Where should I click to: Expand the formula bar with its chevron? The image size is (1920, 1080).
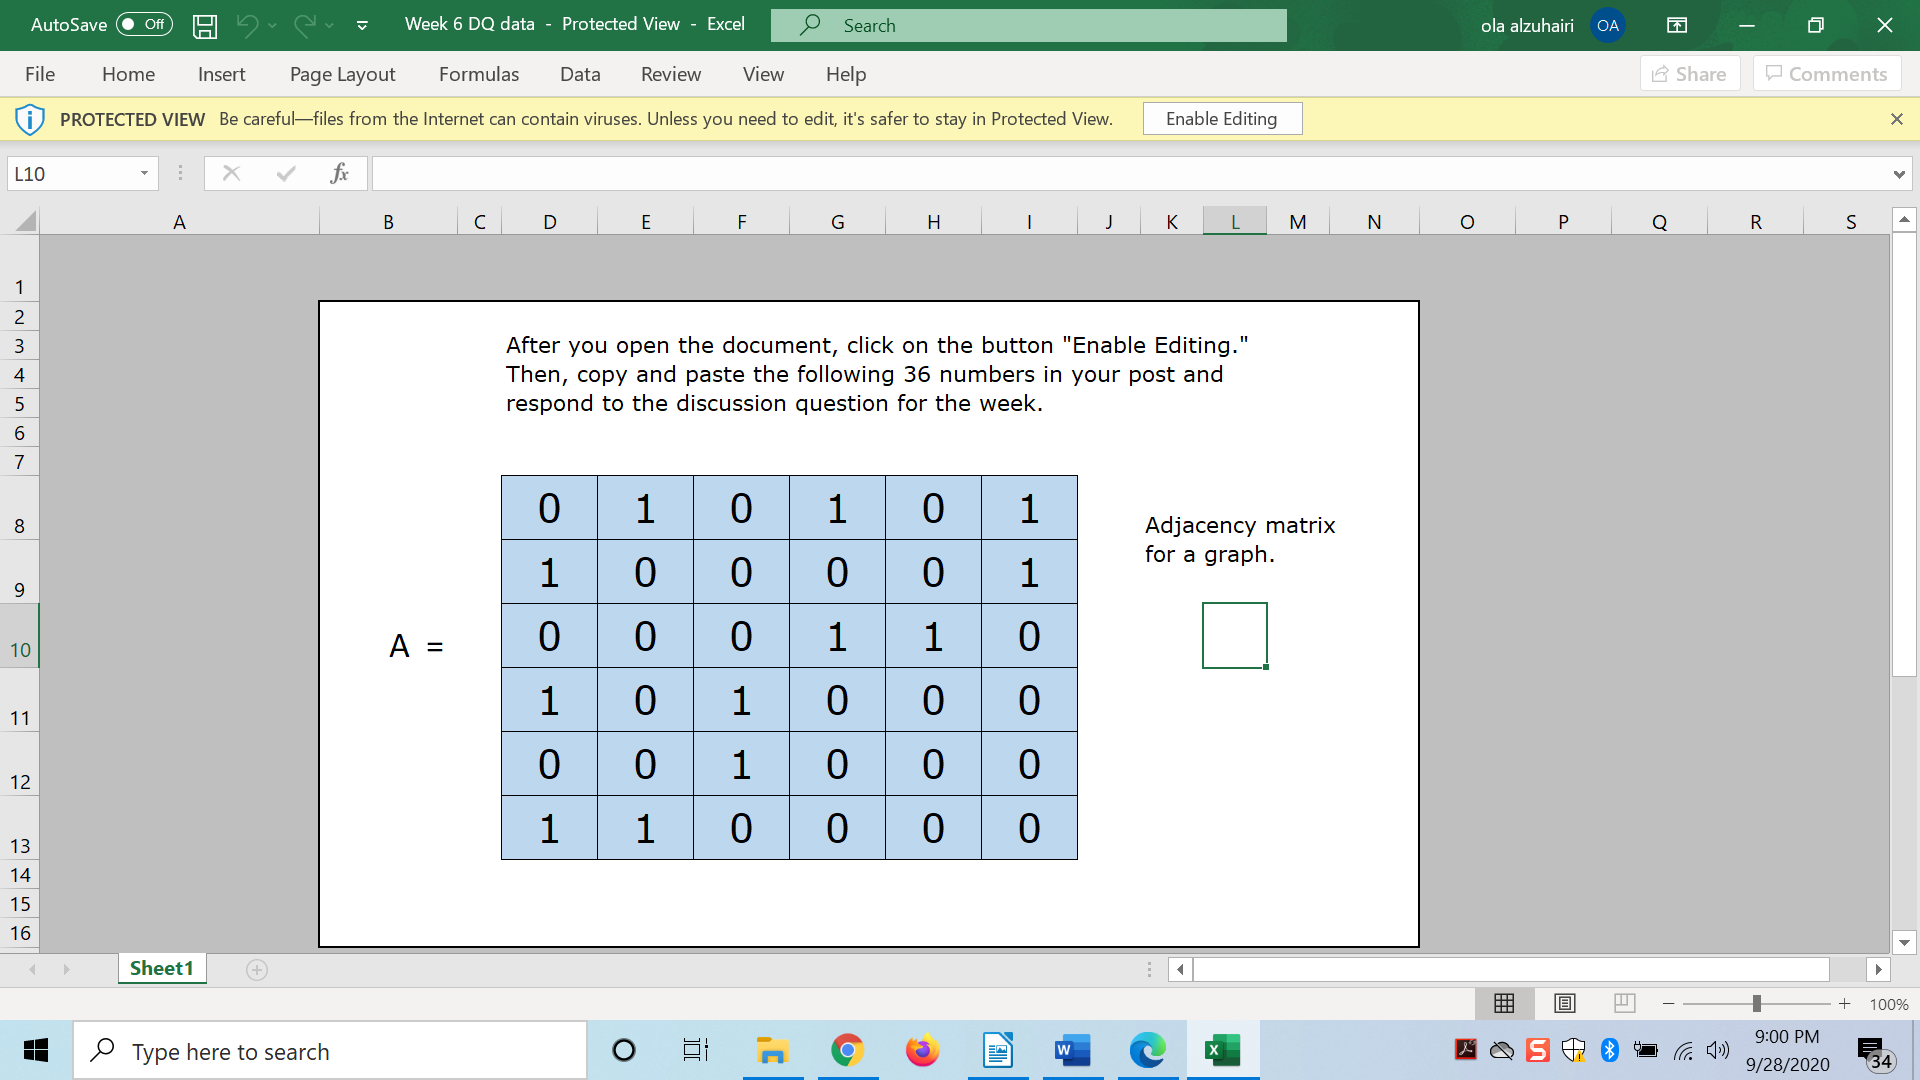click(x=1899, y=172)
